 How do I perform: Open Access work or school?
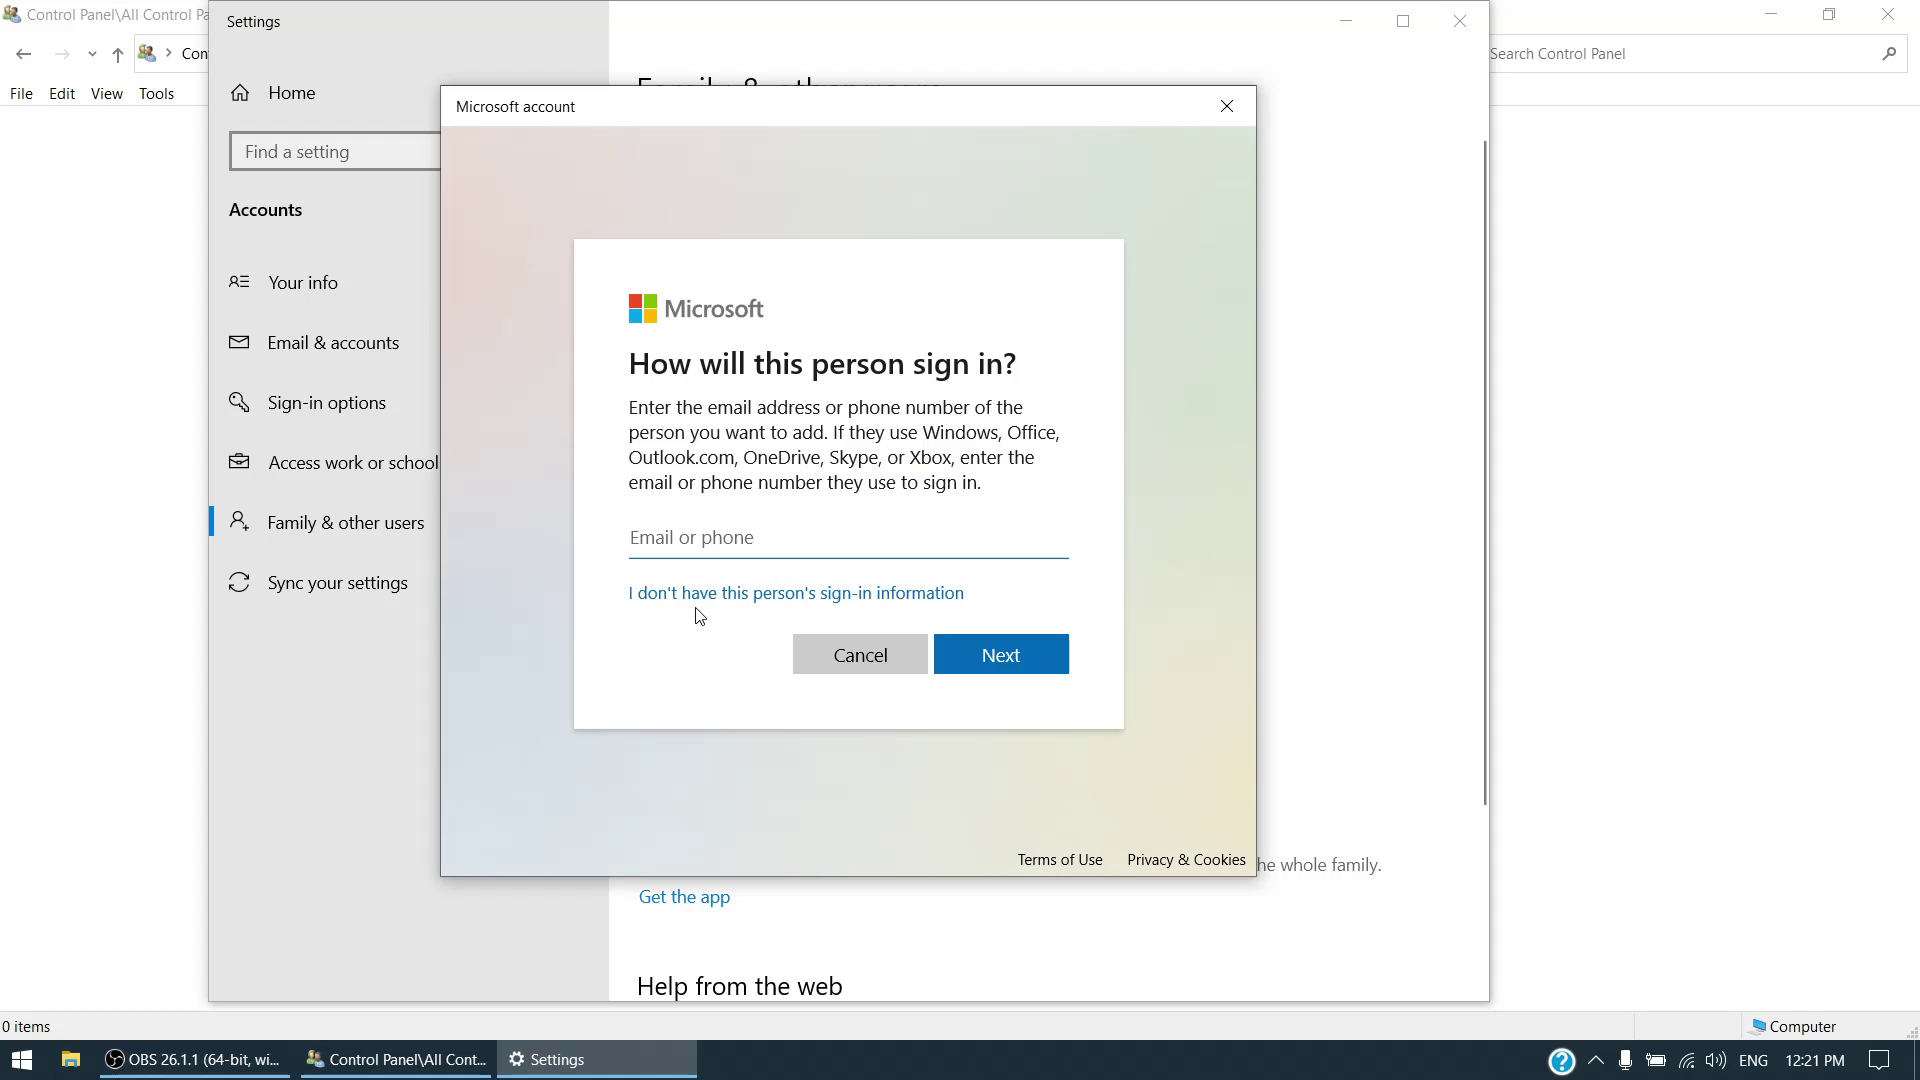pos(352,463)
